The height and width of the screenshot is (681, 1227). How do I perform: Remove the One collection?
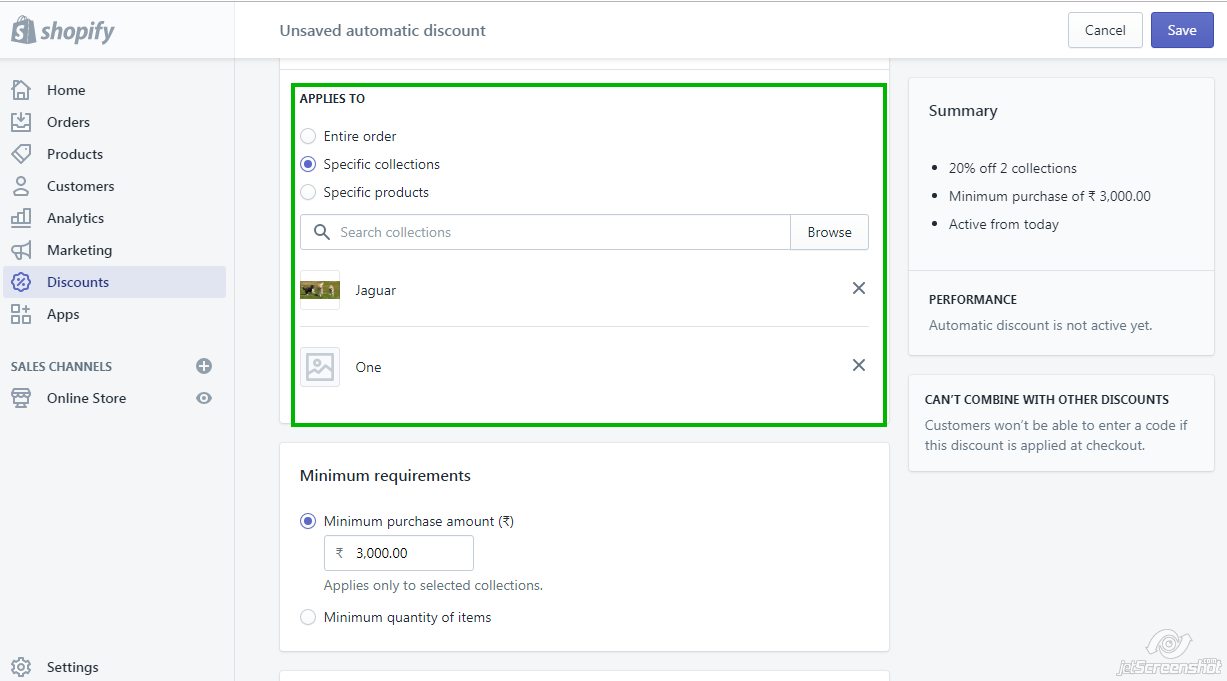859,365
